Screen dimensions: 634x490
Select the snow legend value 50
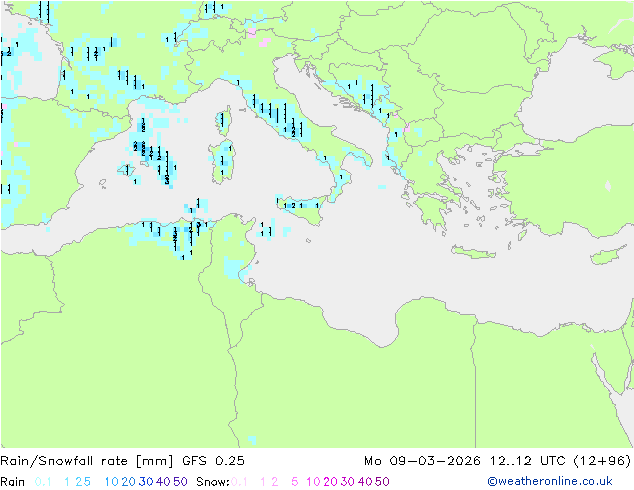[x=382, y=482]
